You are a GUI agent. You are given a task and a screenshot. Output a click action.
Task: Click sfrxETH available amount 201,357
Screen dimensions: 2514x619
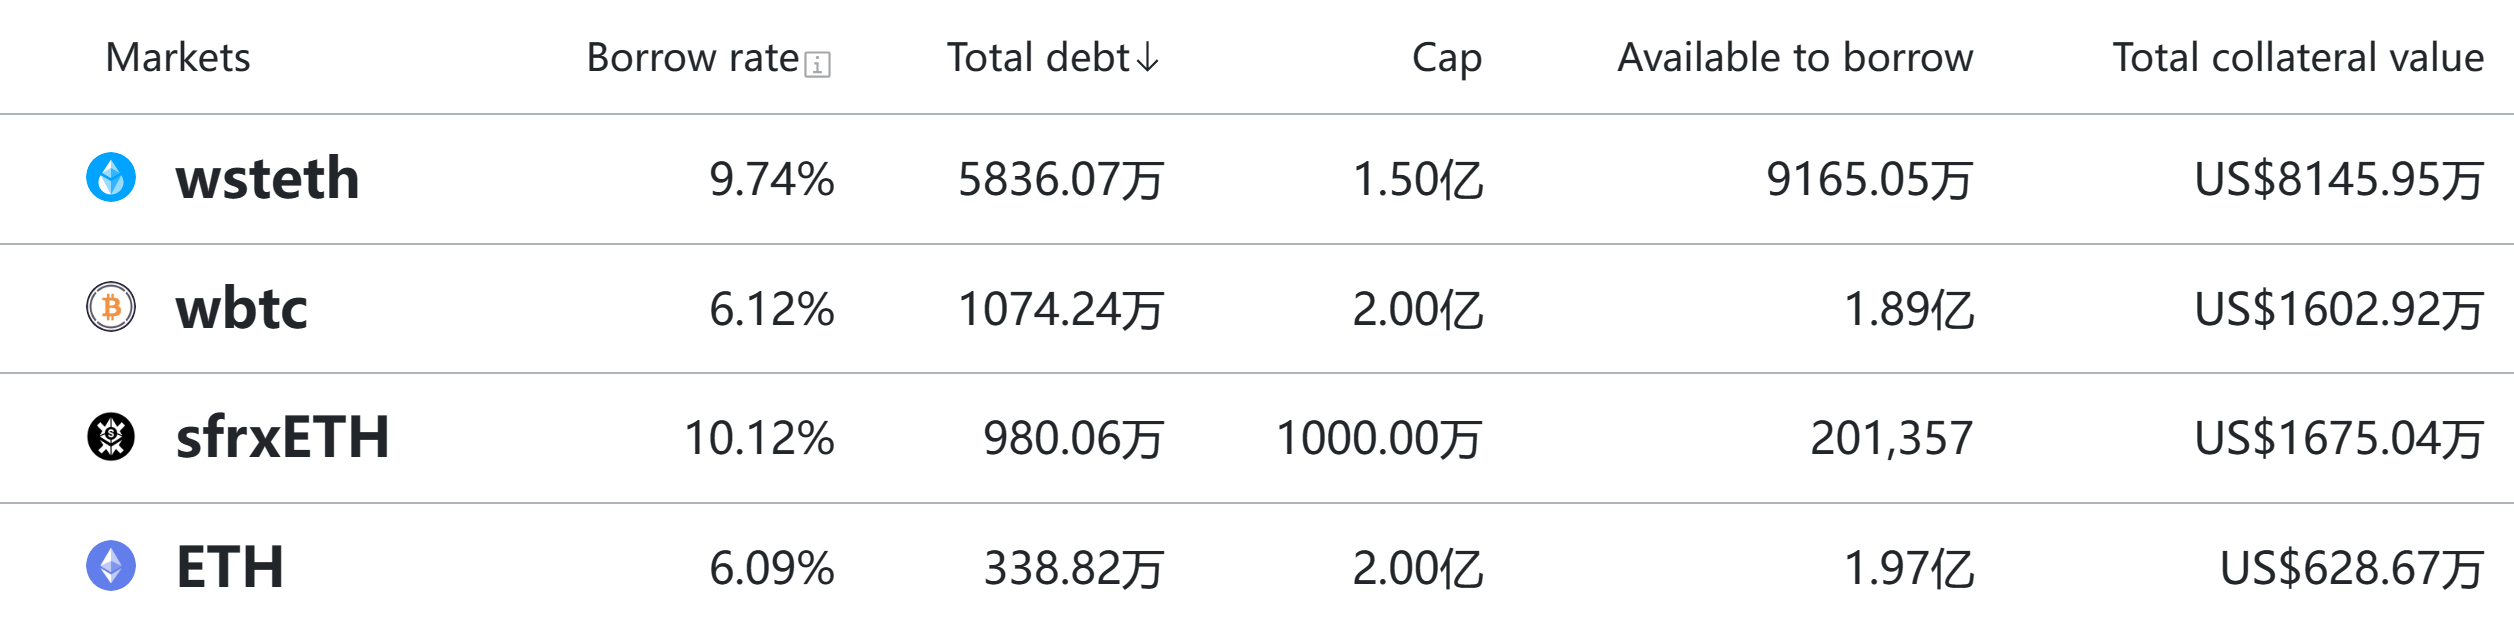click(x=1892, y=439)
